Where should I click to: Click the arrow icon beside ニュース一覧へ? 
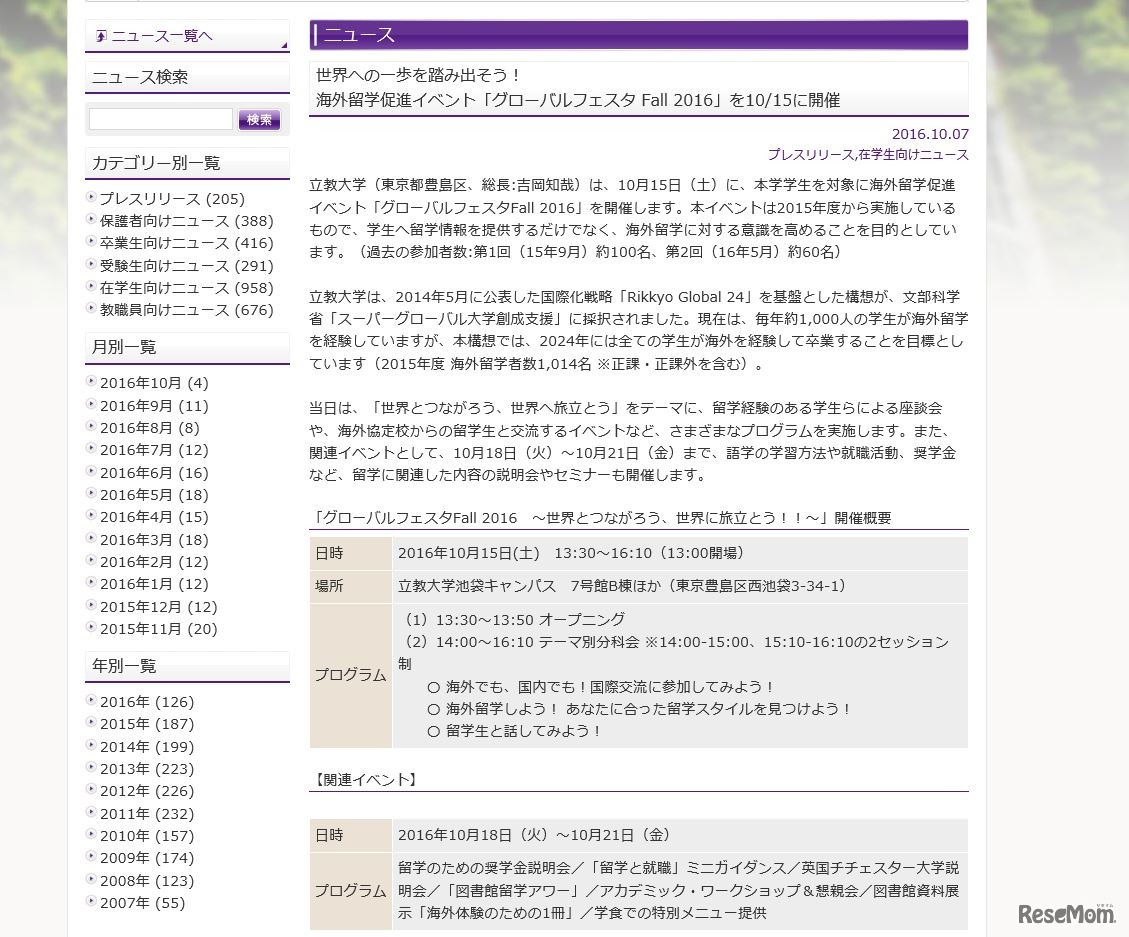click(x=103, y=36)
